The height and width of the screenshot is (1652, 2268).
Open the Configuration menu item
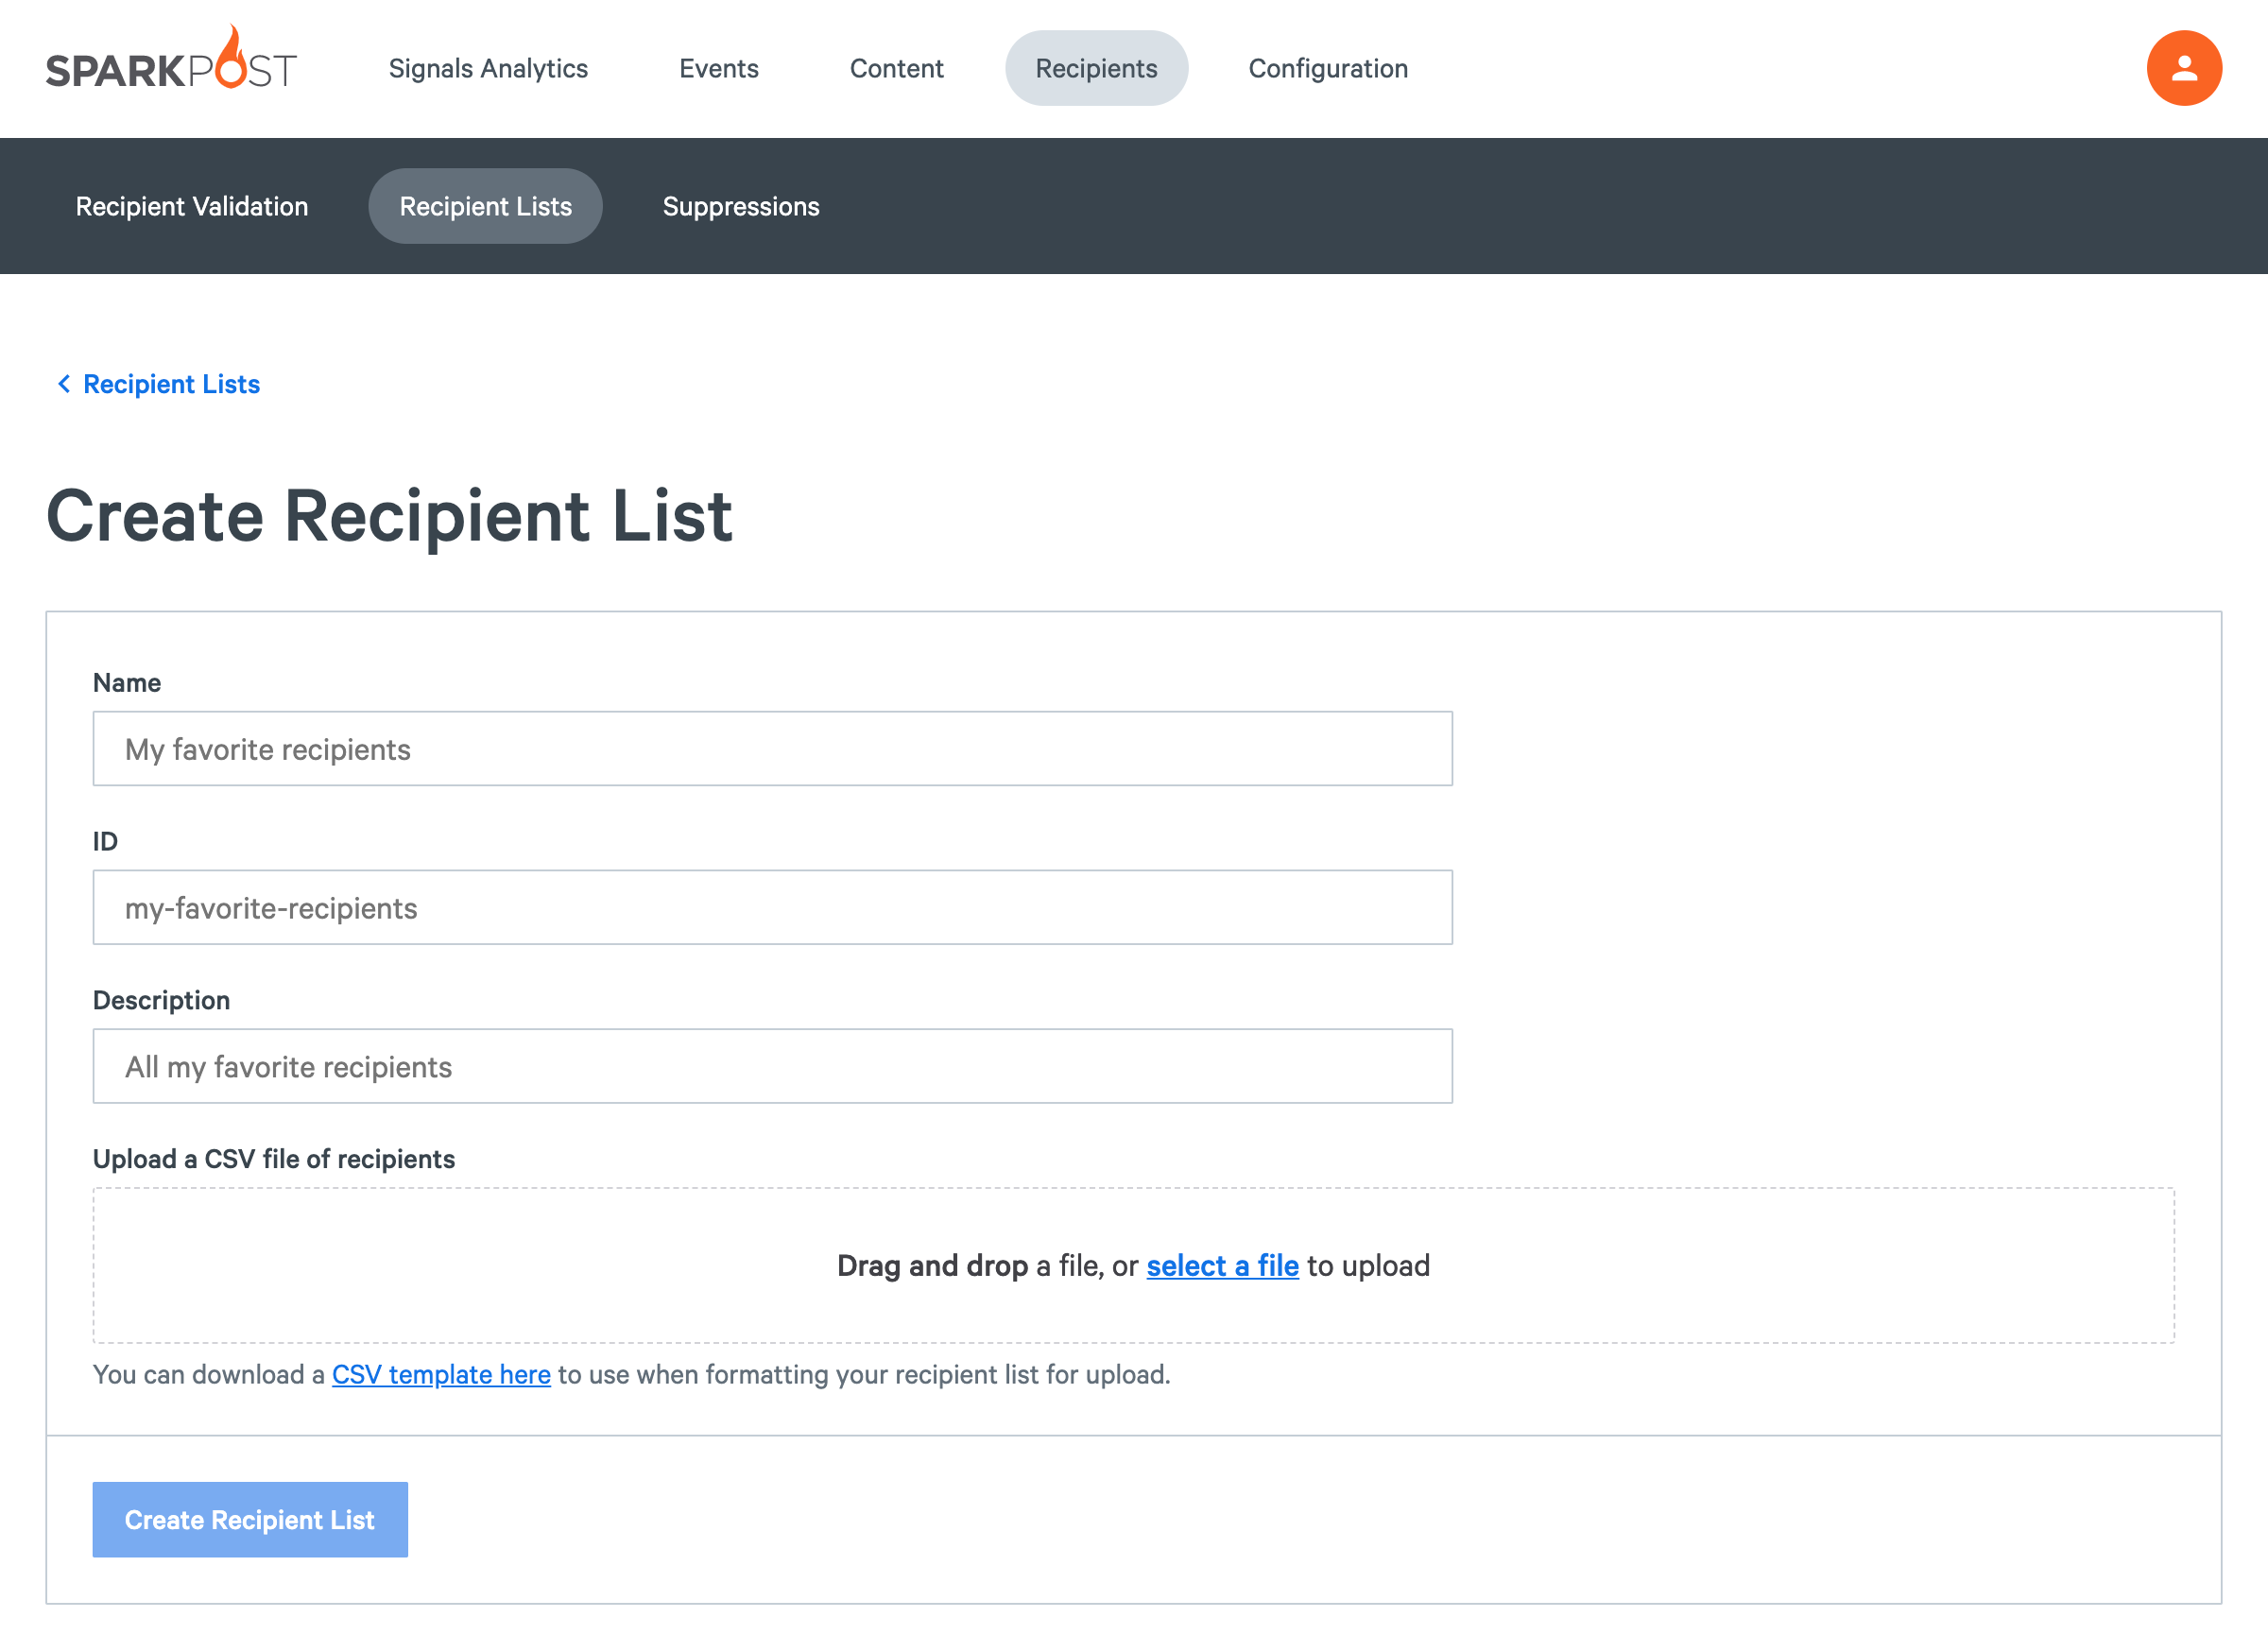click(x=1328, y=68)
